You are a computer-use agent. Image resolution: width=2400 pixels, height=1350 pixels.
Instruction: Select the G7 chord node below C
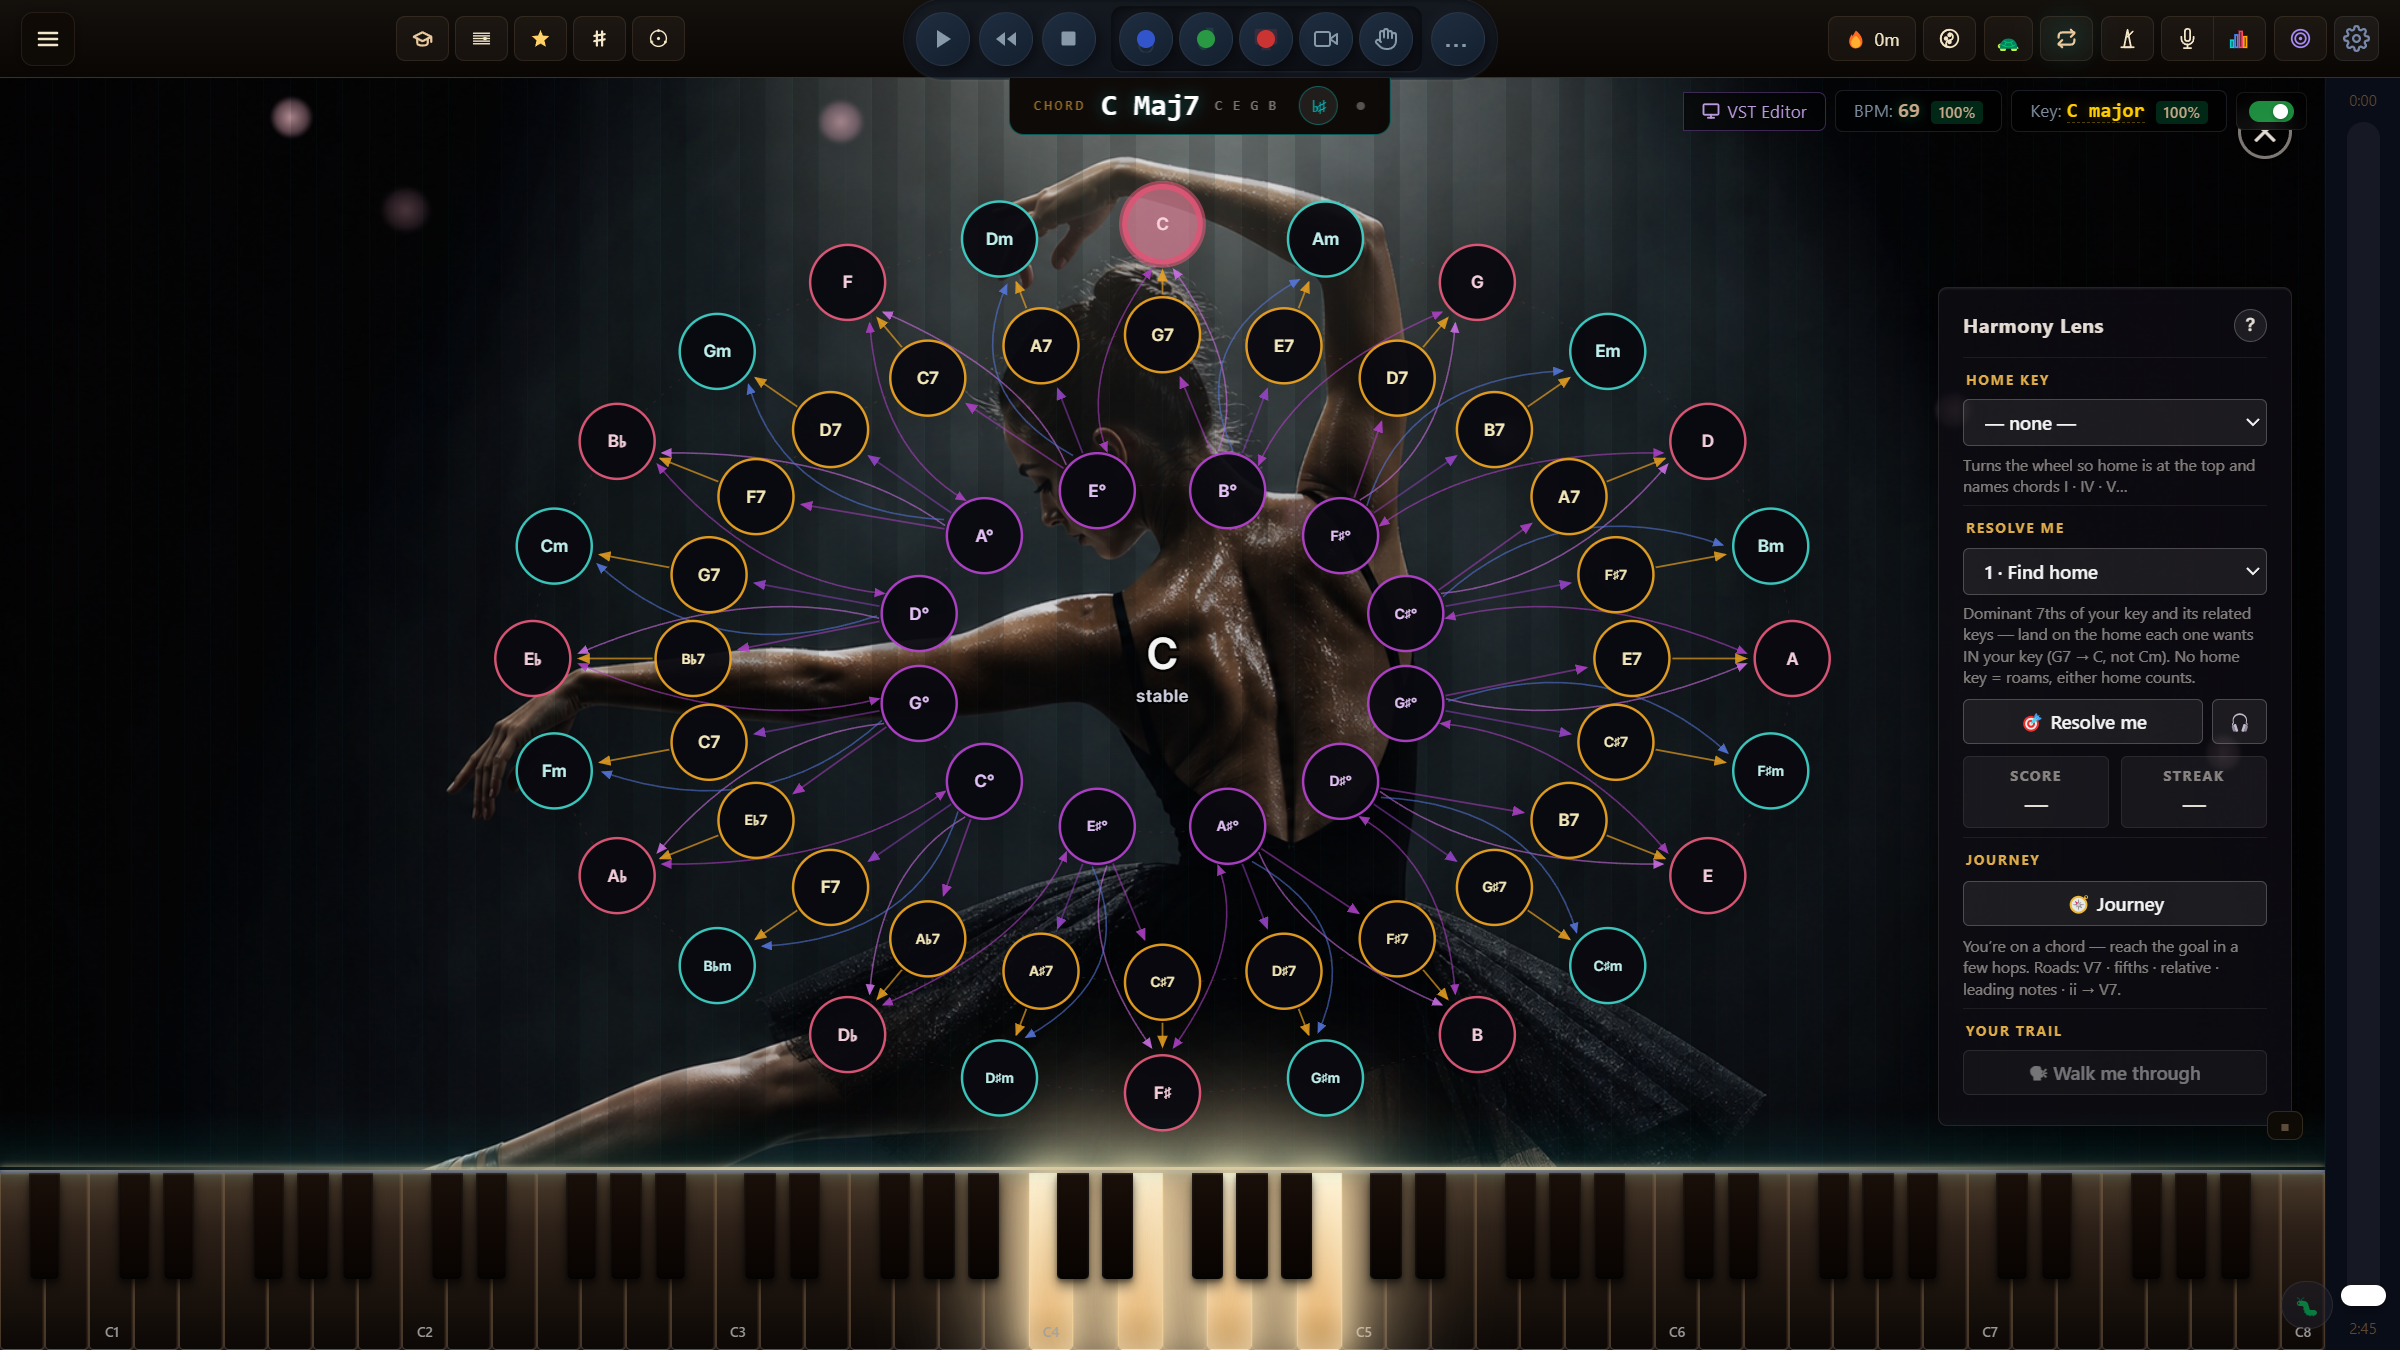point(1162,335)
